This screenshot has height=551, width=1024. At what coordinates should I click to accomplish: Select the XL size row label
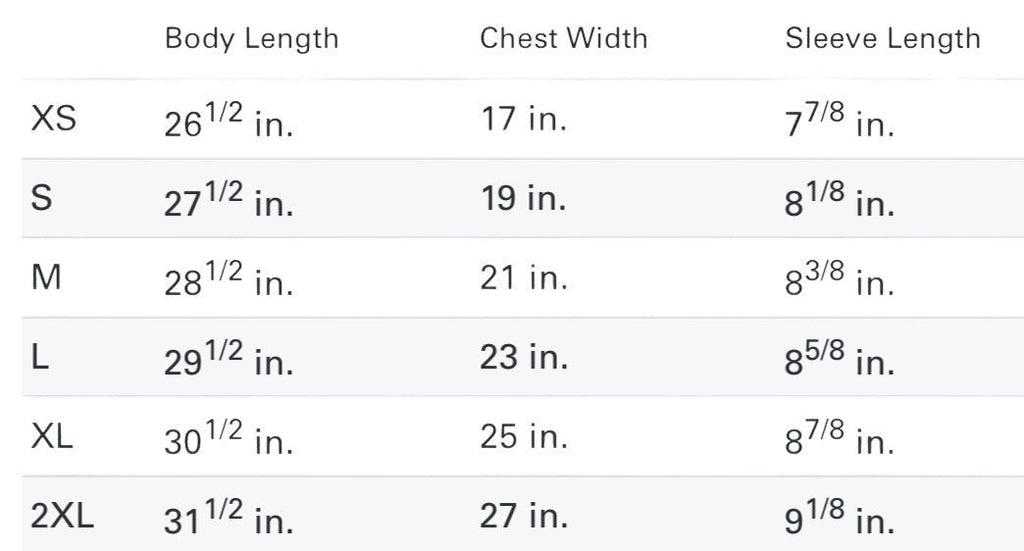pyautogui.click(x=53, y=437)
